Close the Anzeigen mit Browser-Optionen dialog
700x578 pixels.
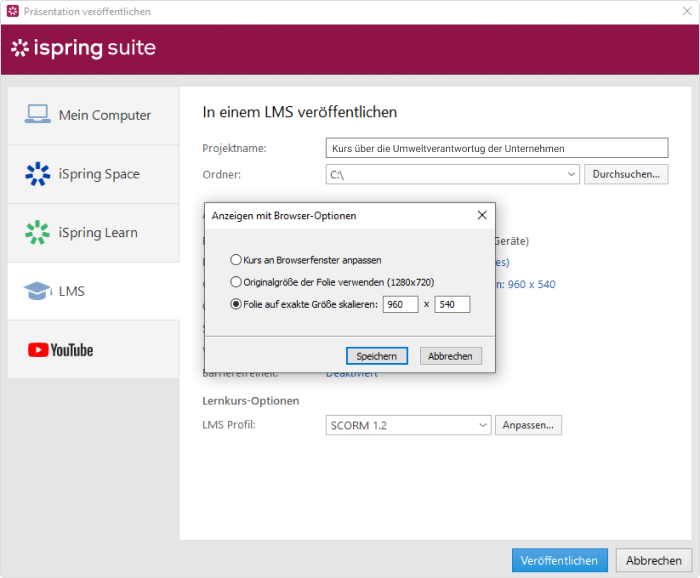pos(482,215)
